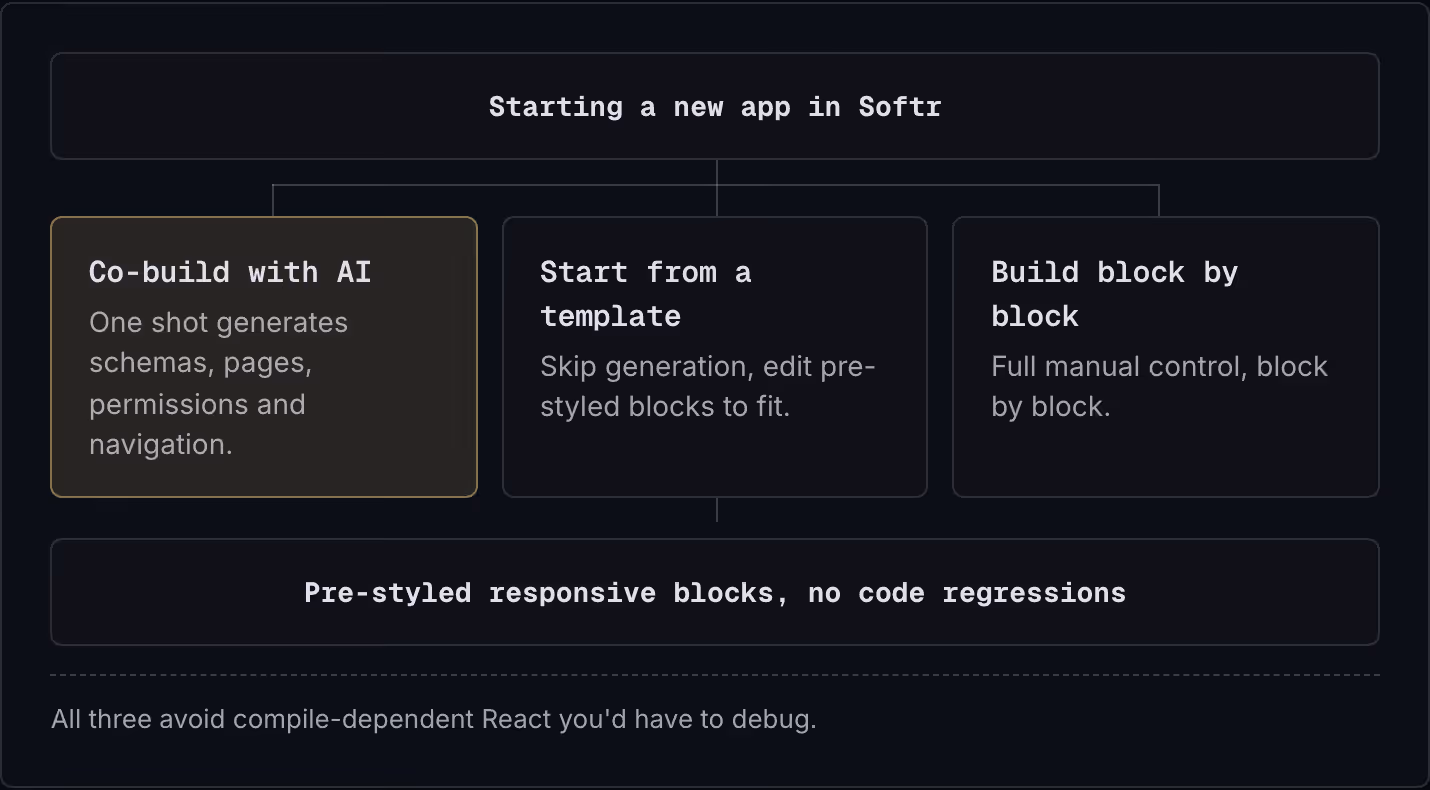The image size is (1430, 790).
Task: Click the 'Starting a new app in Softr' header box
Action: coord(715,106)
